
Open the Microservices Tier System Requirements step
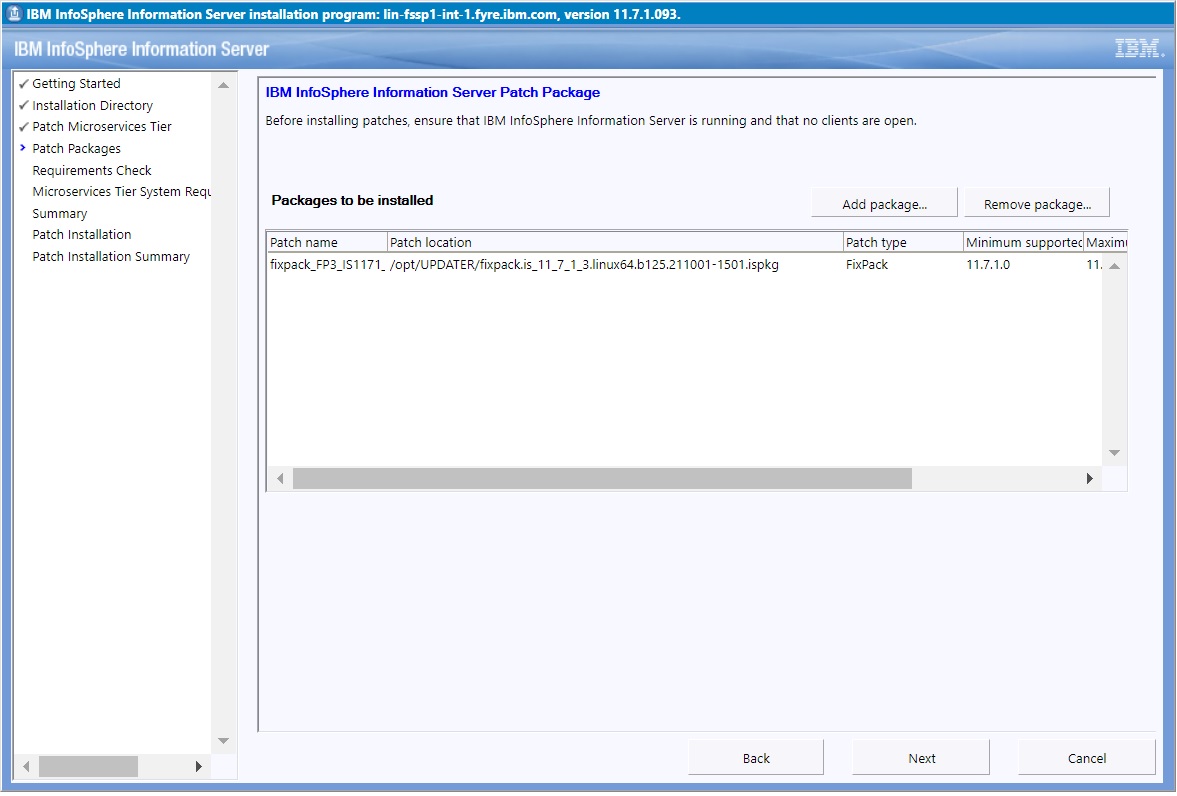tap(121, 191)
